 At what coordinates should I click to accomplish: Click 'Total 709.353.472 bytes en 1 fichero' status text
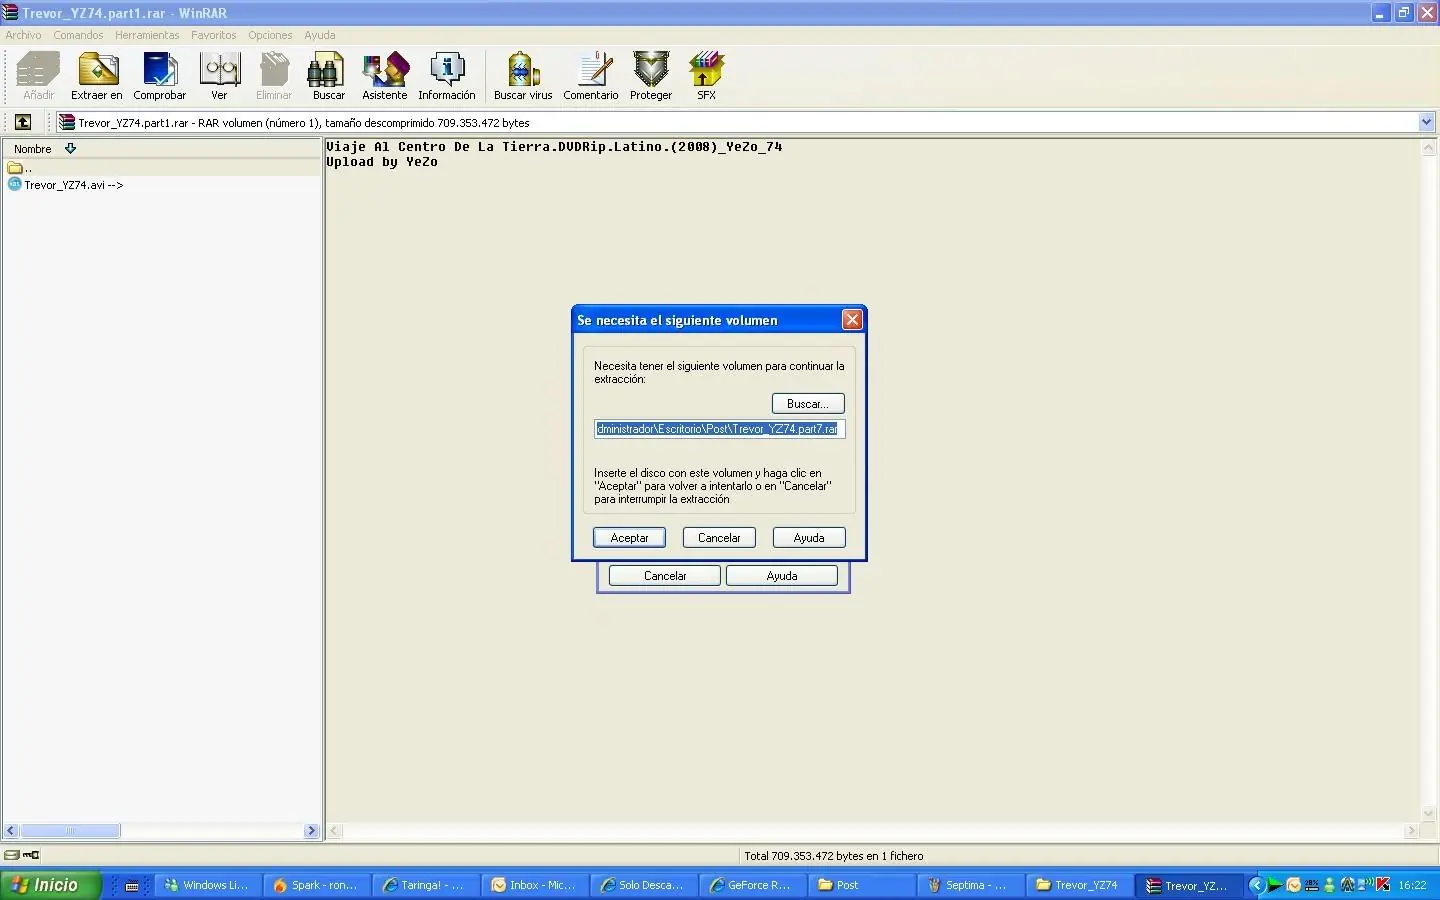pyautogui.click(x=834, y=856)
